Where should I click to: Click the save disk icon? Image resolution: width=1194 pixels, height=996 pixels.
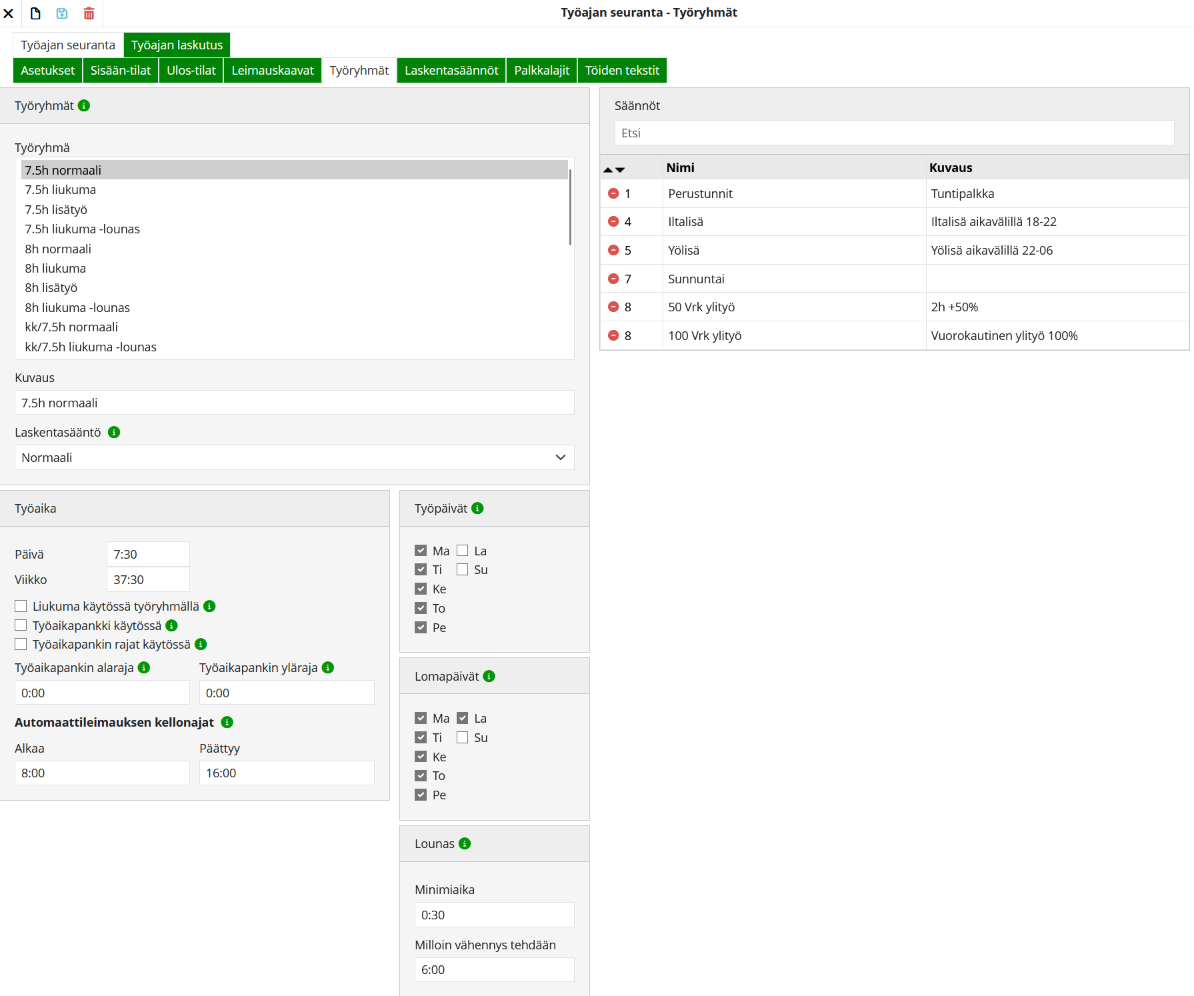(62, 13)
